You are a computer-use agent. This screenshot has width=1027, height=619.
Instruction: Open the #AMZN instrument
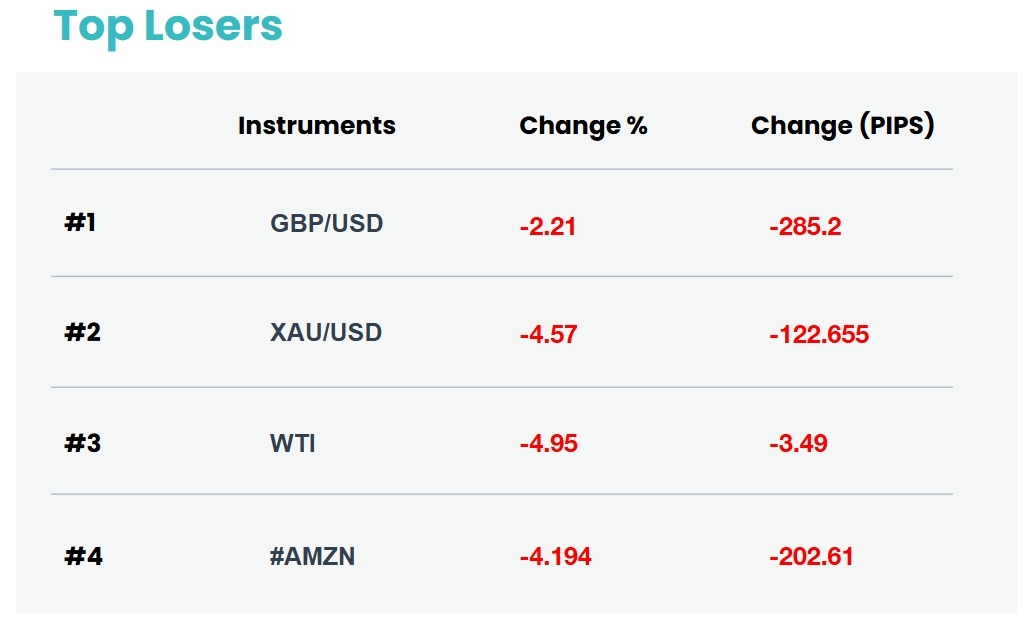[x=312, y=556]
